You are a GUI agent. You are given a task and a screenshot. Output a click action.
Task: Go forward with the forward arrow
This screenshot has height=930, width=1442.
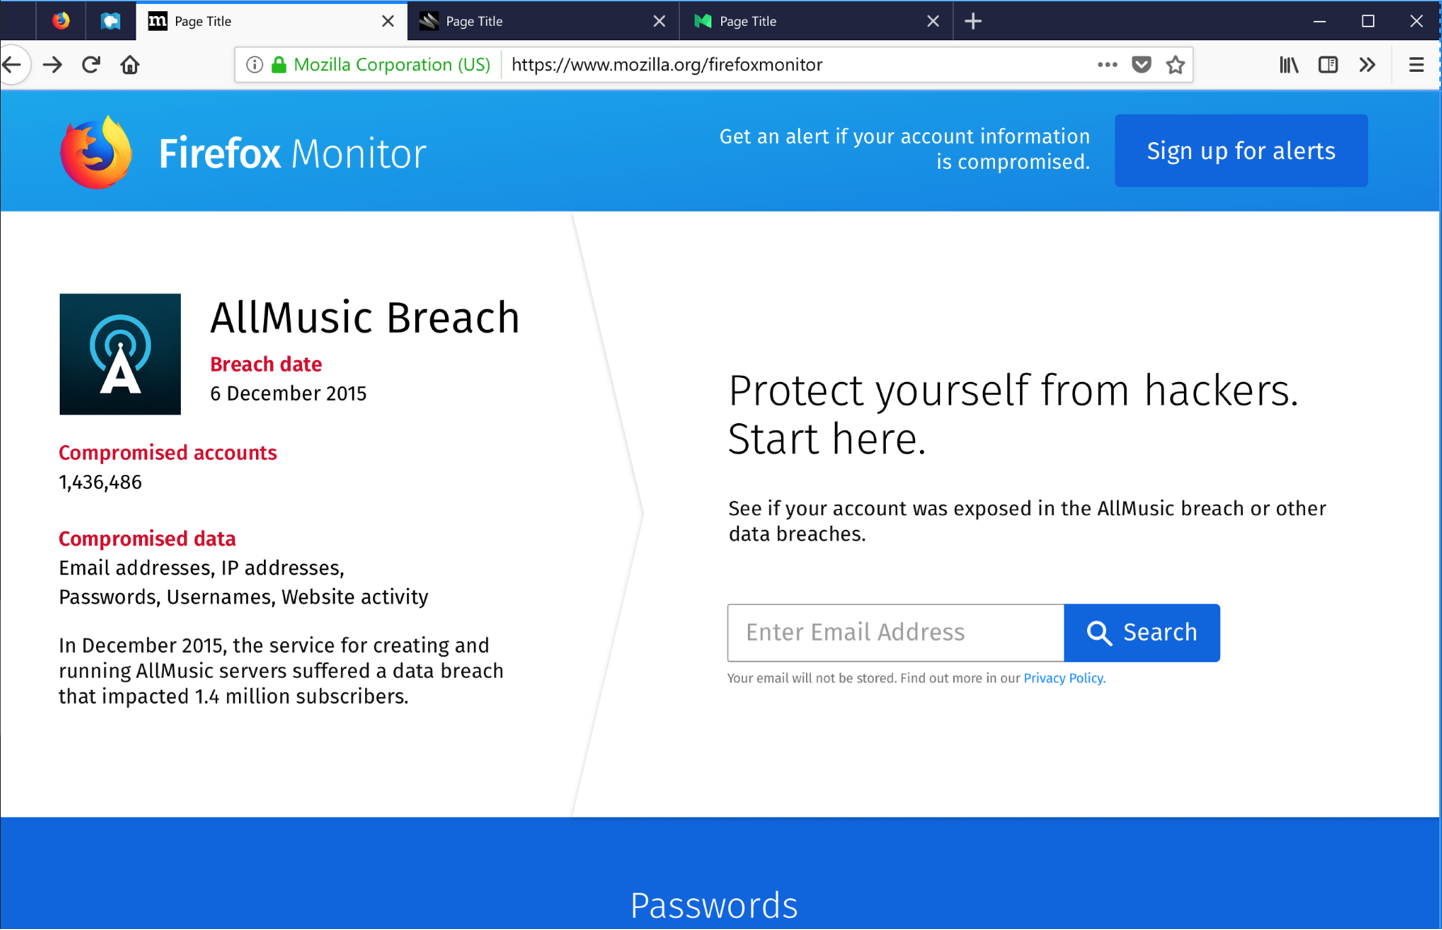52,65
